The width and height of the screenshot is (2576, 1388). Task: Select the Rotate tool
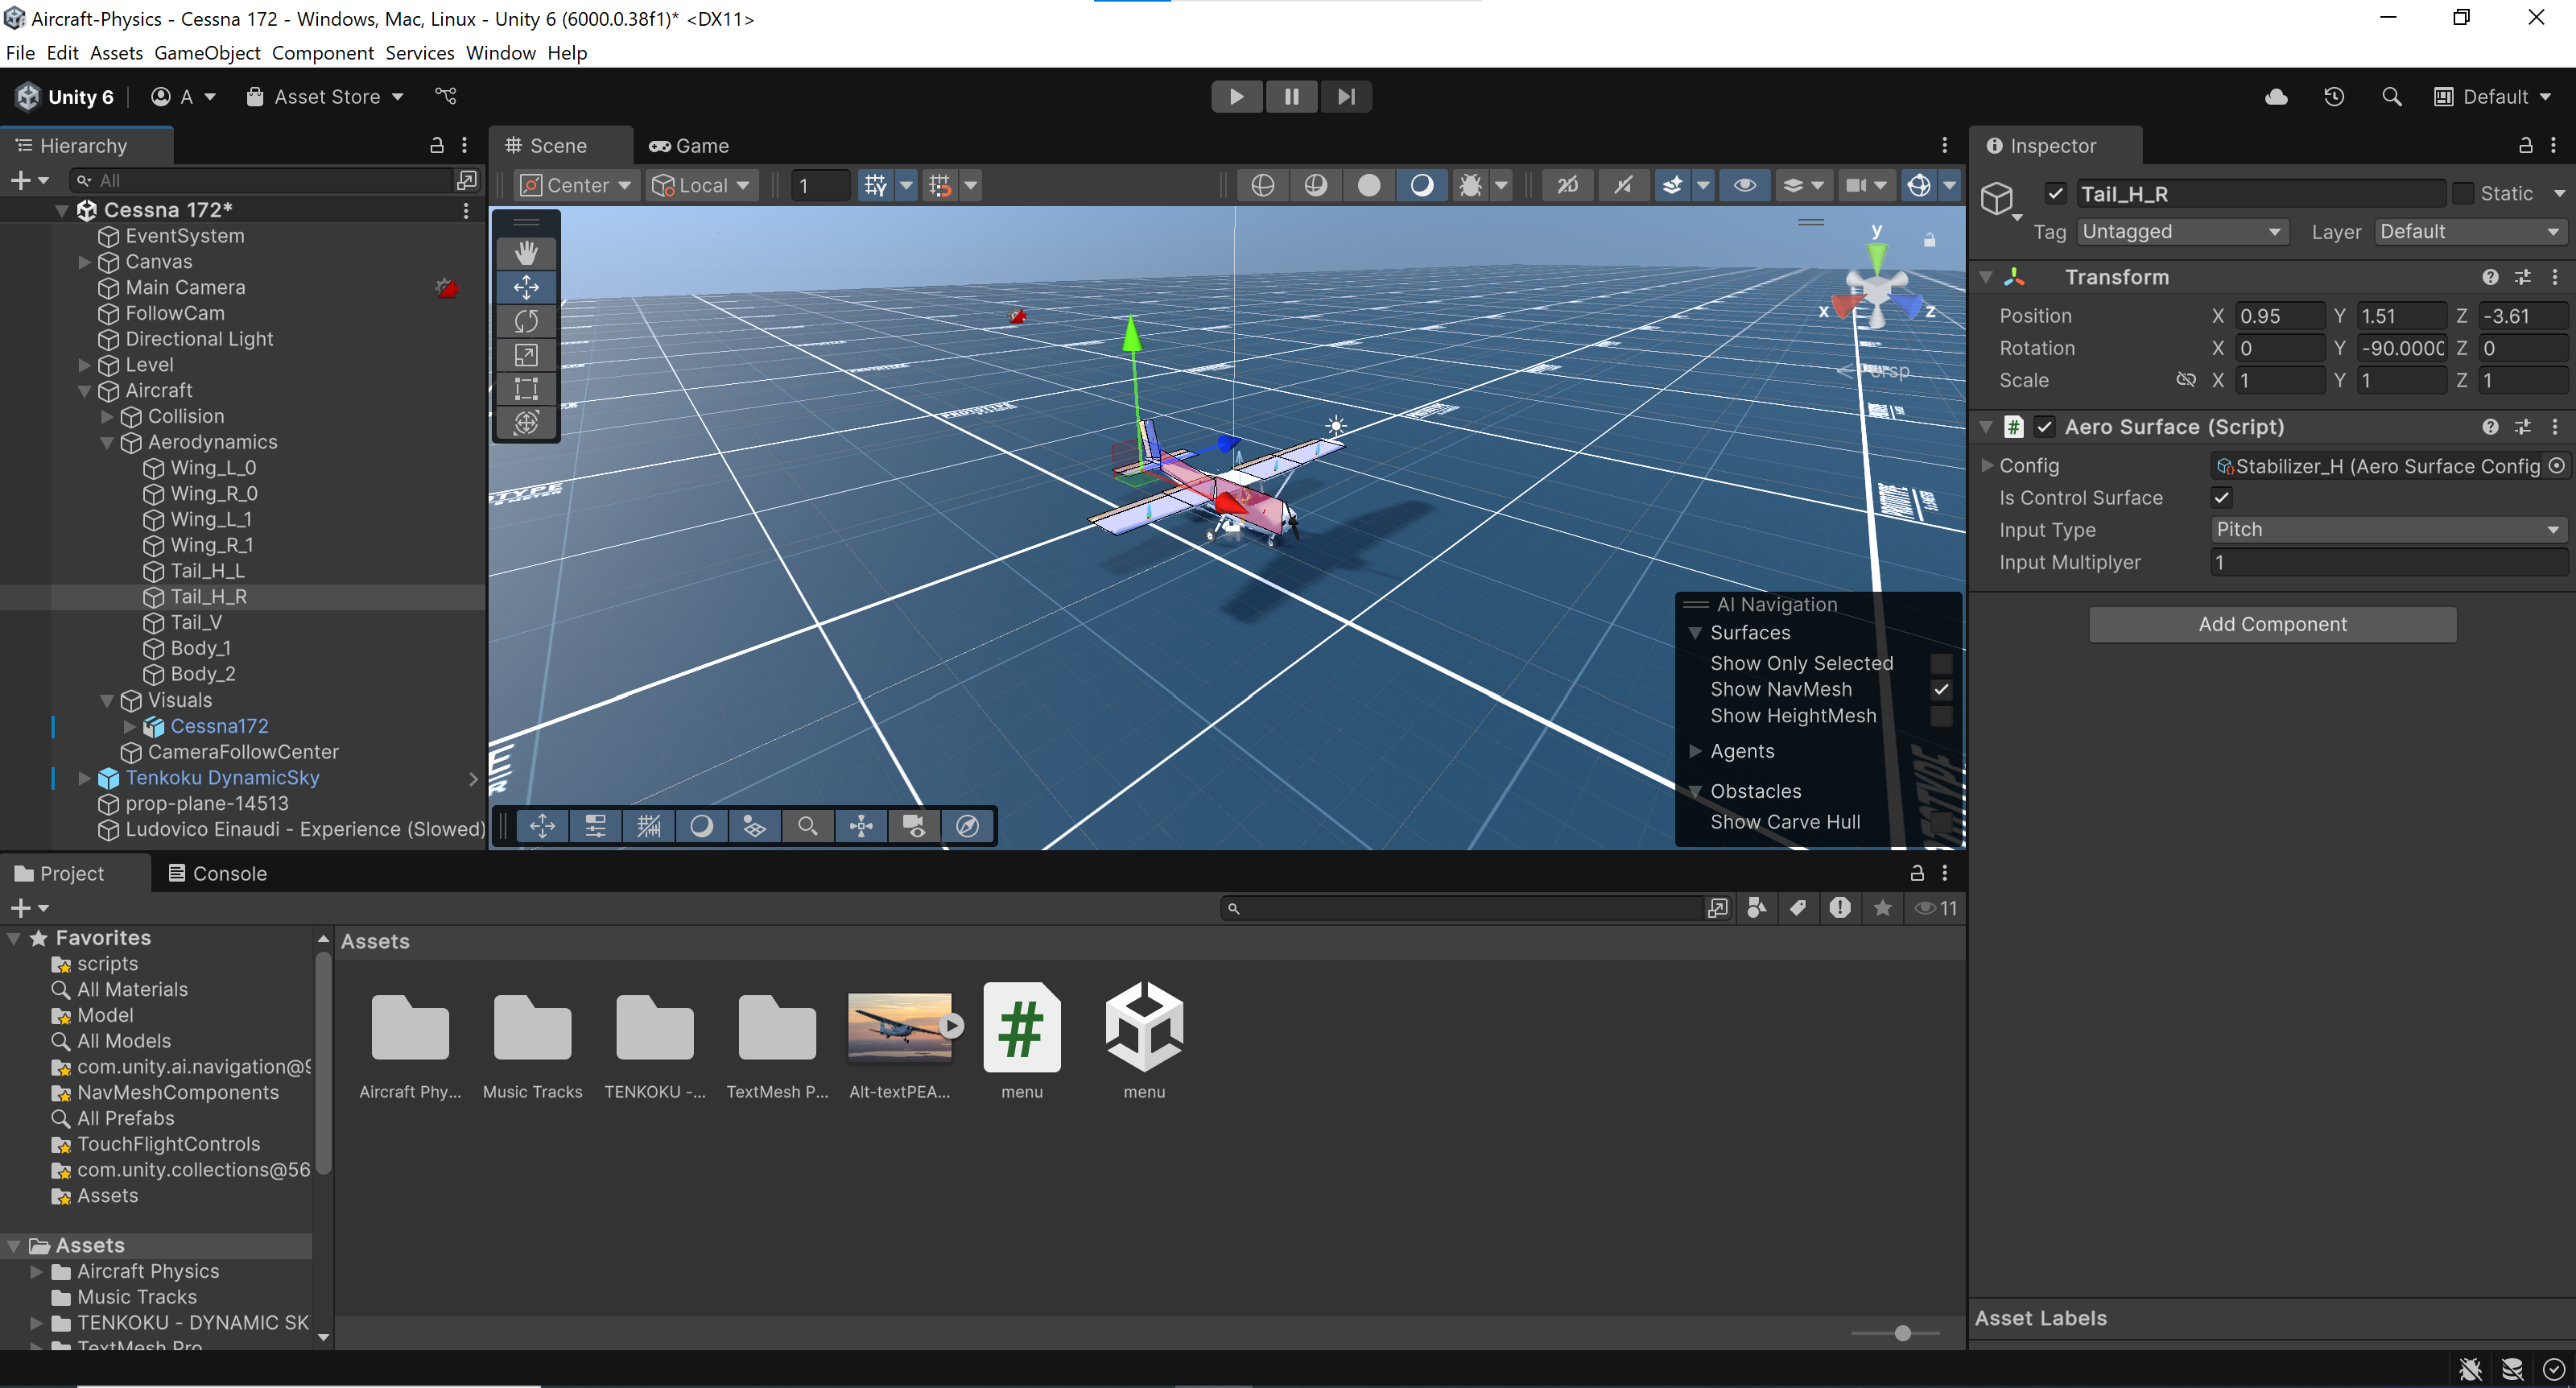pos(526,321)
